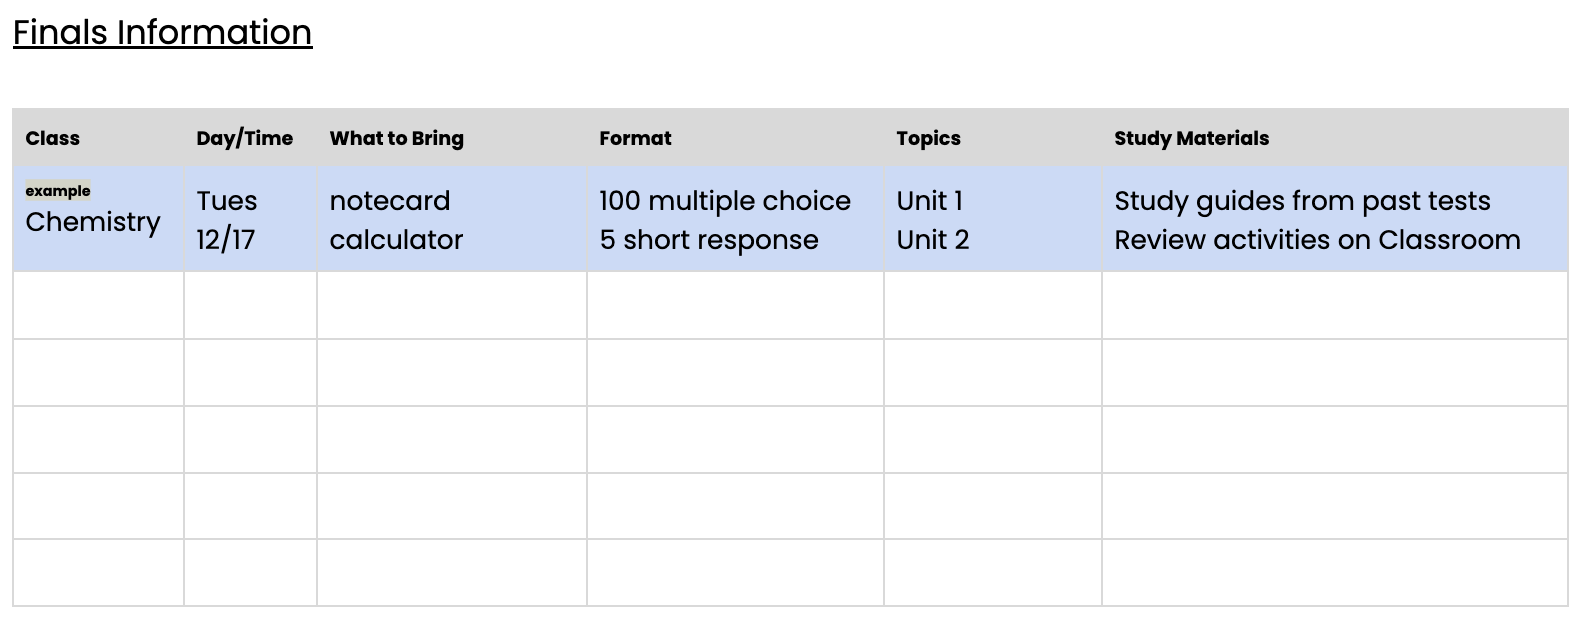Viewport: 1584px width, 620px height.
Task: Click the last row's empty Study Materials cell
Action: click(x=1335, y=573)
